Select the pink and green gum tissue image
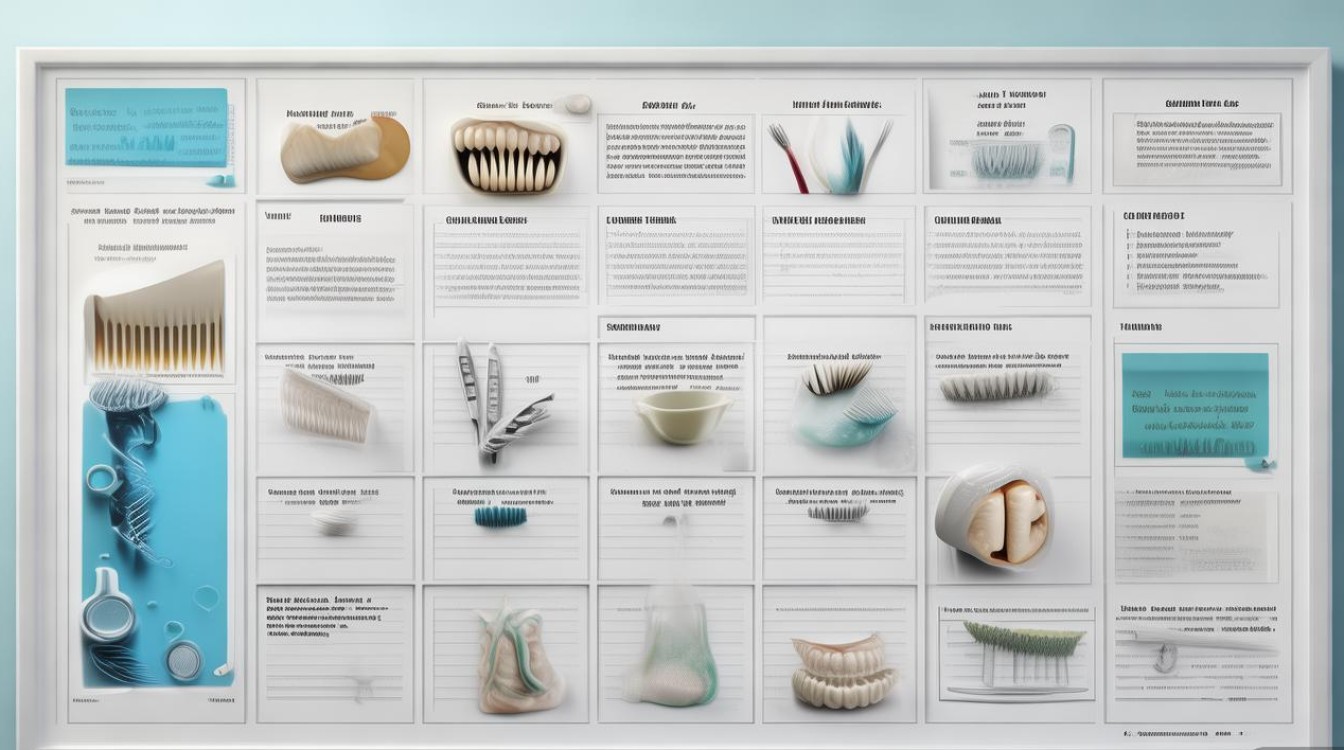The image size is (1344, 750). (518, 658)
